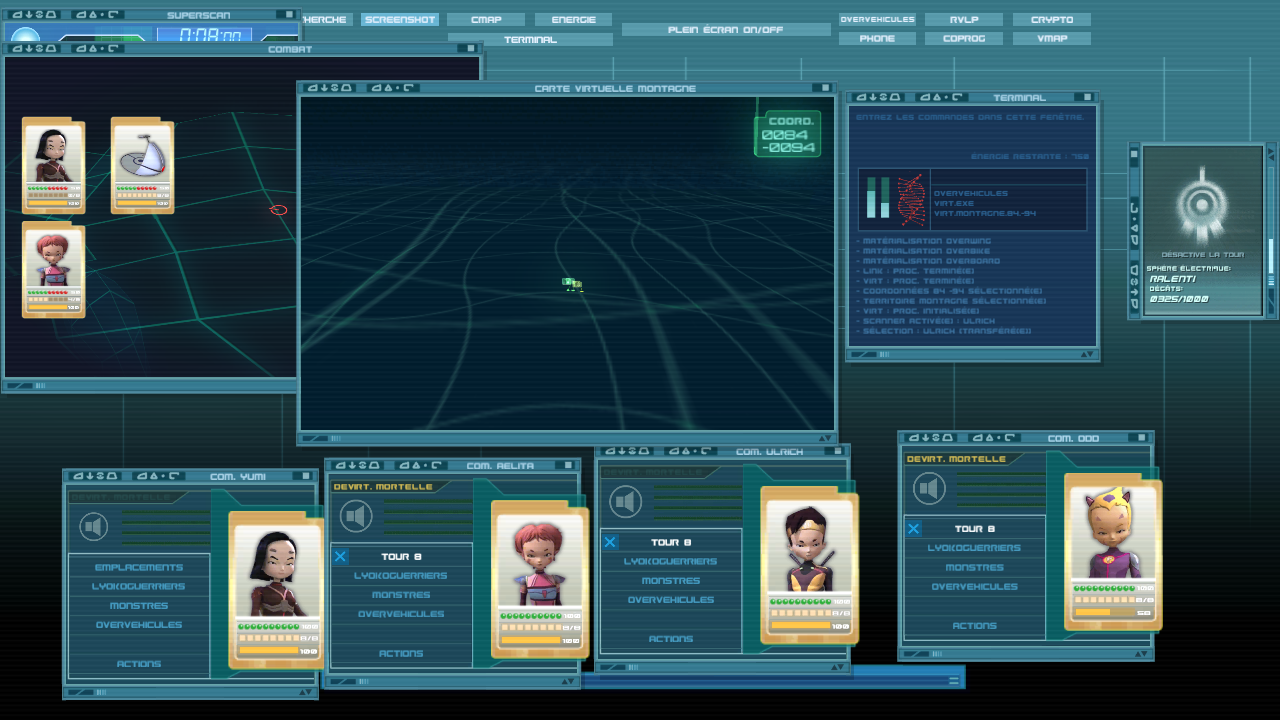Open Actions in Com. Odd window

point(974,625)
